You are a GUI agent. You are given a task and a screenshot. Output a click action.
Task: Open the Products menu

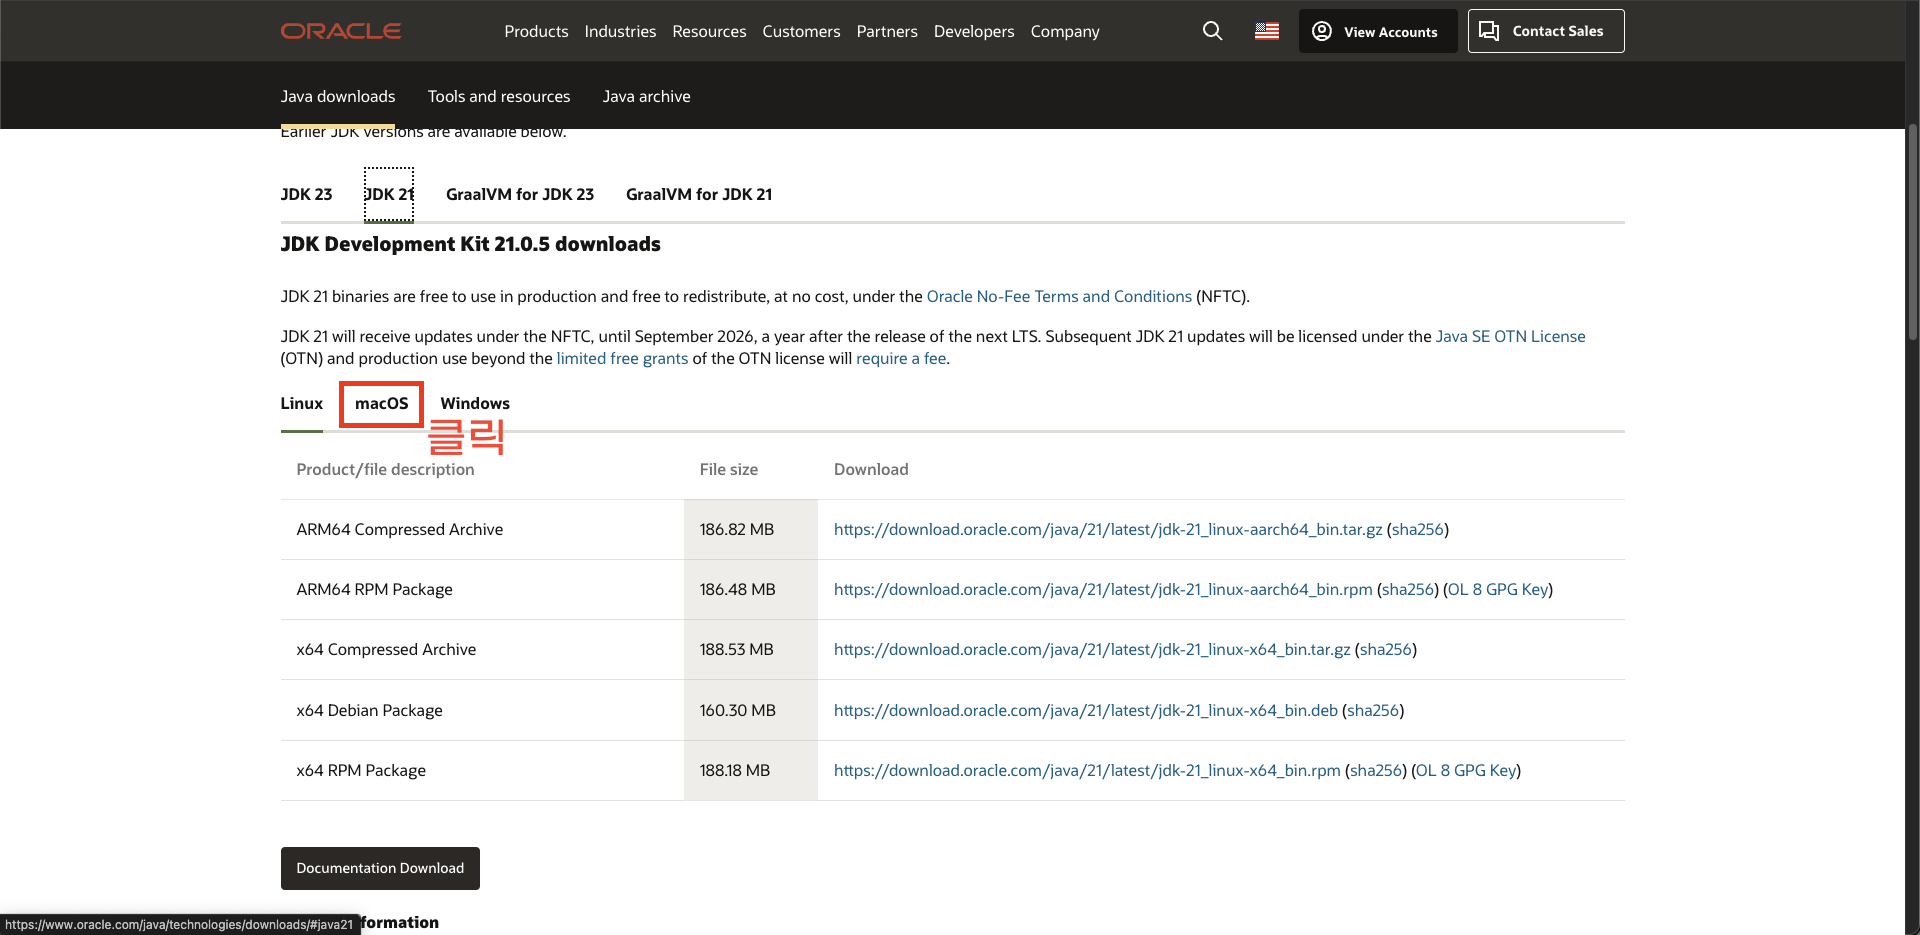(x=536, y=31)
